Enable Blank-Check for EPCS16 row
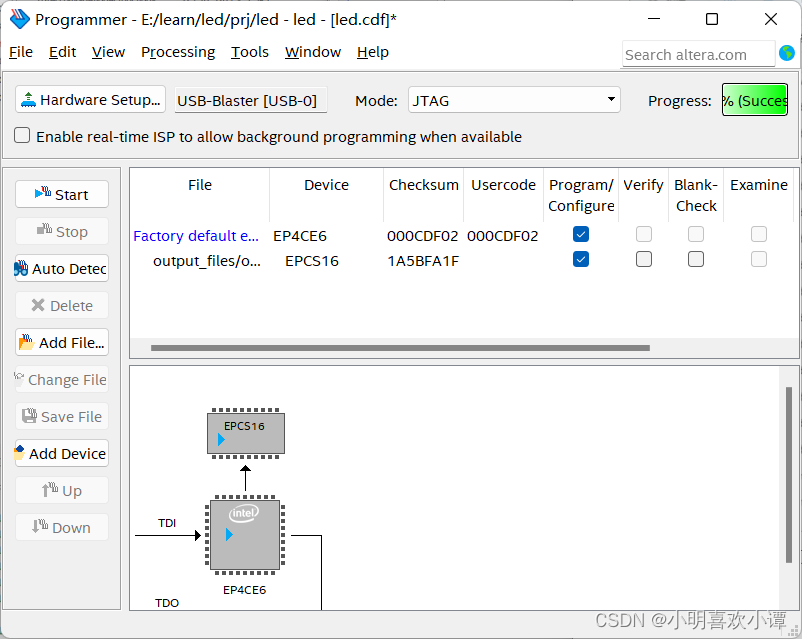Screen dimensions: 802x639 (x=696, y=259)
